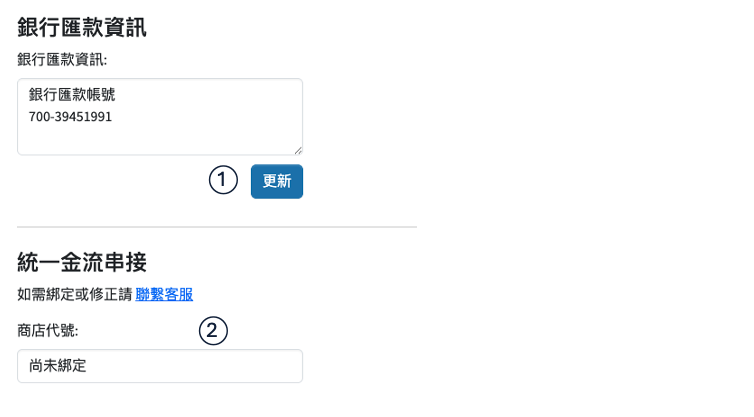The height and width of the screenshot is (417, 754).
Task: Click inside the 銀行匯款資訊 textarea
Action: [x=160, y=116]
